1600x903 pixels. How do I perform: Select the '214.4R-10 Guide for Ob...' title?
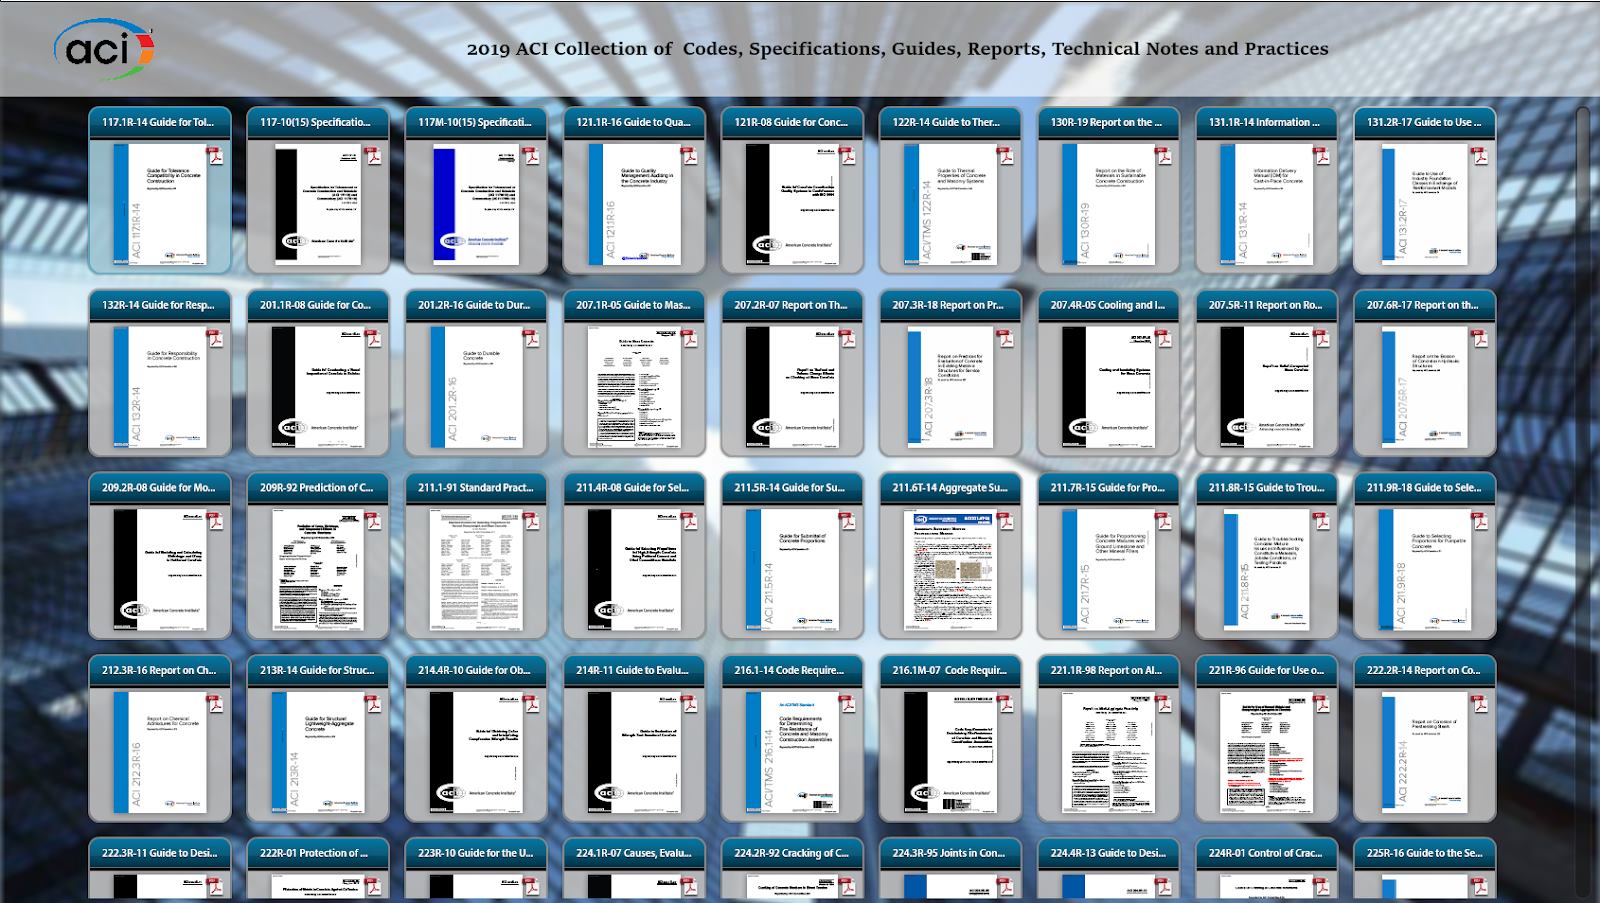tap(475, 670)
